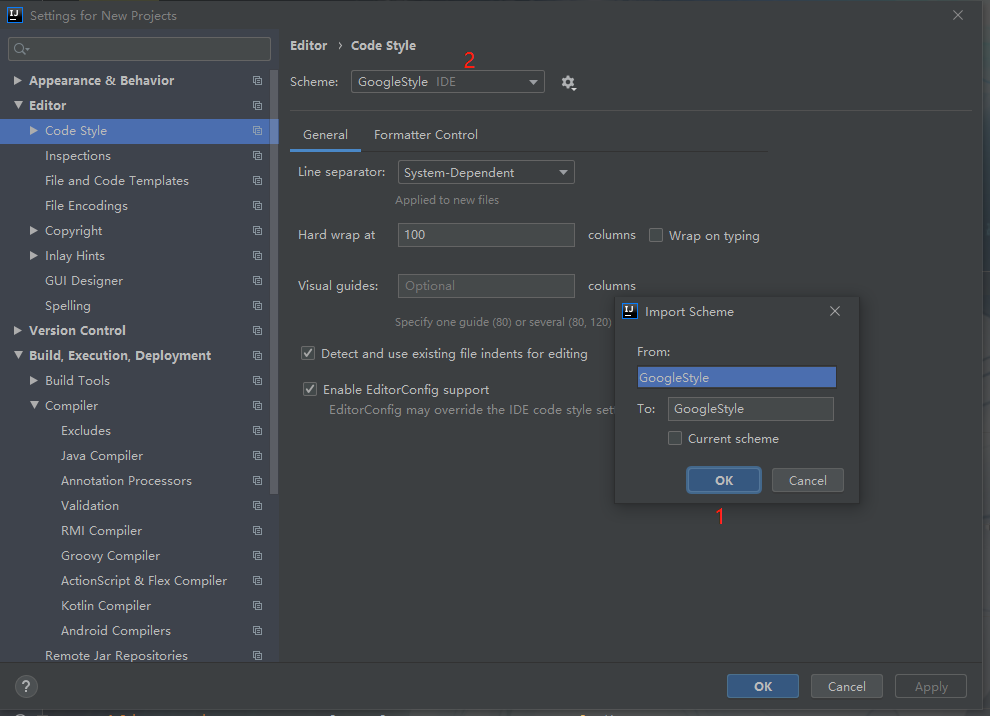This screenshot has height=716, width=990.
Task: Enable the Wrap on typing checkbox
Action: (656, 236)
